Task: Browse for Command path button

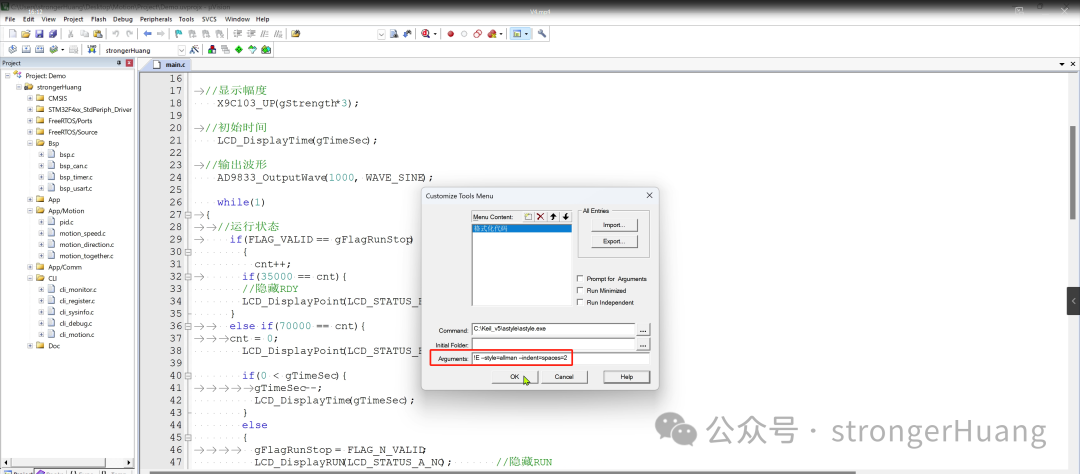Action: [x=643, y=329]
